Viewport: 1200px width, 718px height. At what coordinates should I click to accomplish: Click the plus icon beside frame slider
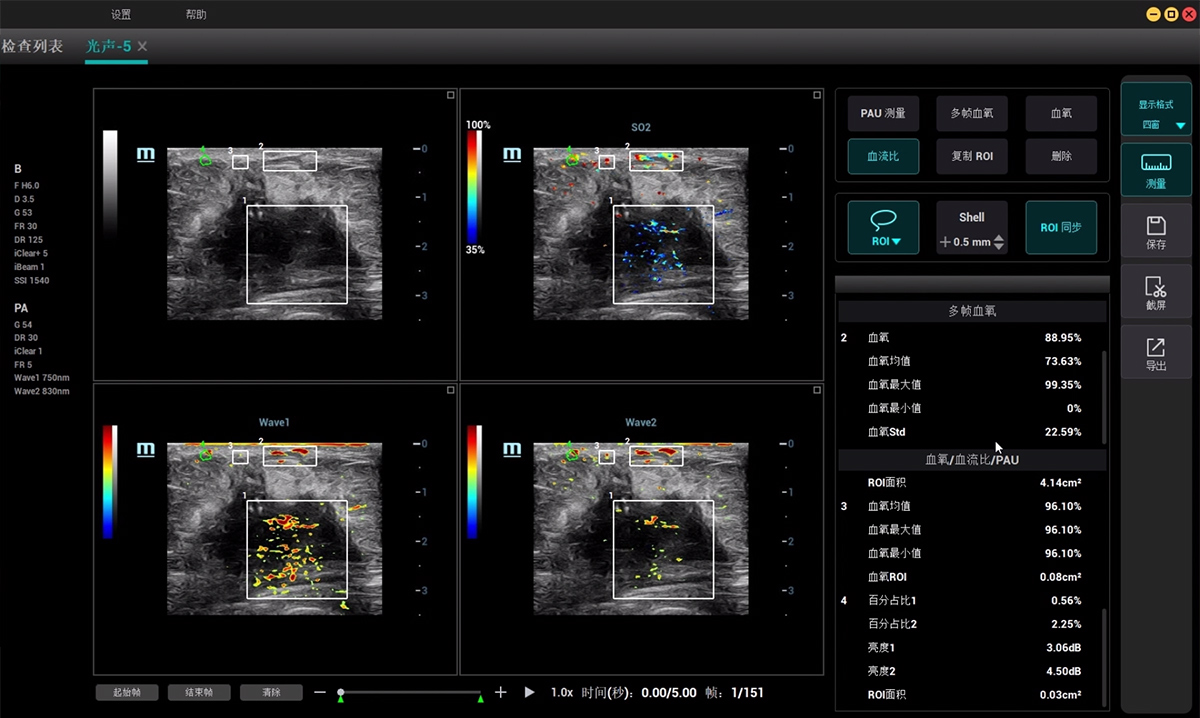pyautogui.click(x=501, y=692)
